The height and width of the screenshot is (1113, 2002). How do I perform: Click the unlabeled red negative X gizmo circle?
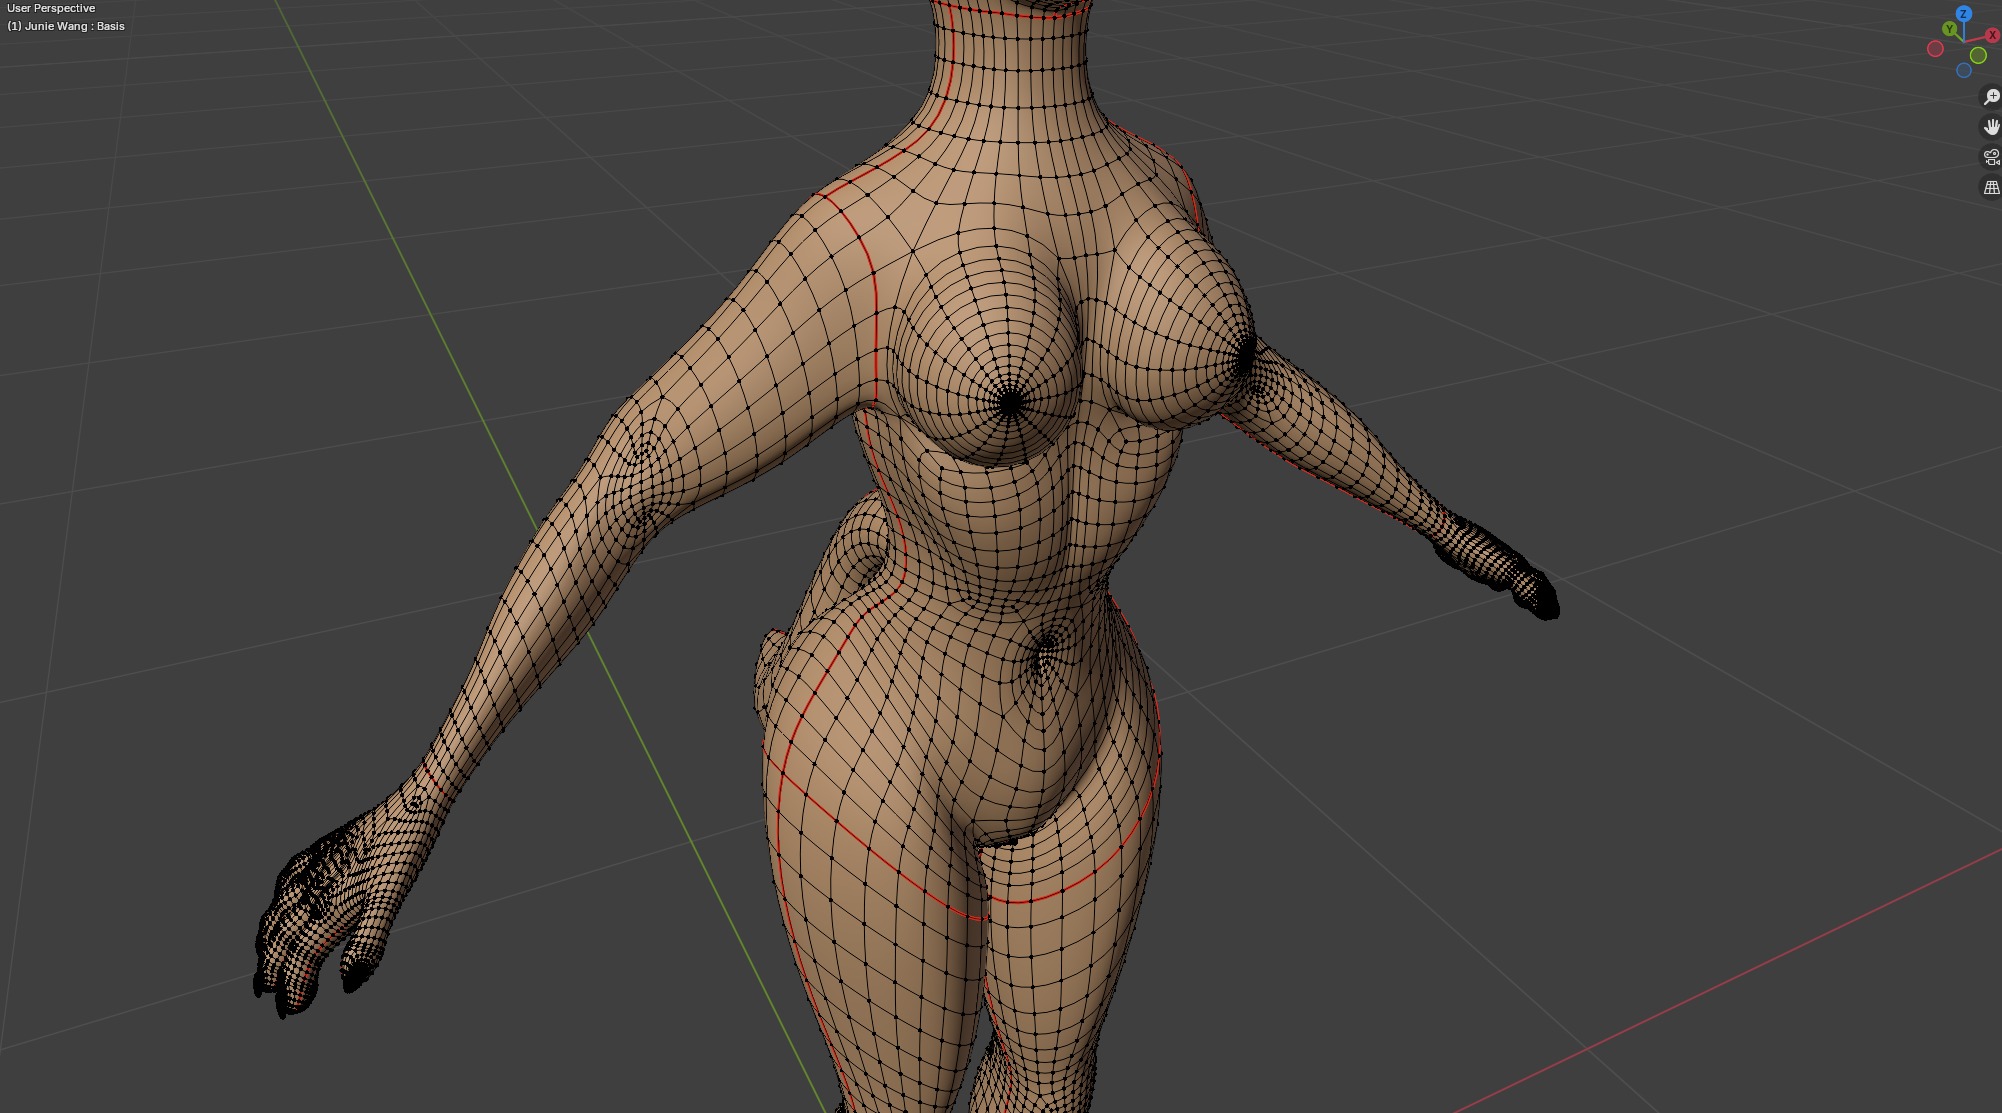click(x=1935, y=49)
